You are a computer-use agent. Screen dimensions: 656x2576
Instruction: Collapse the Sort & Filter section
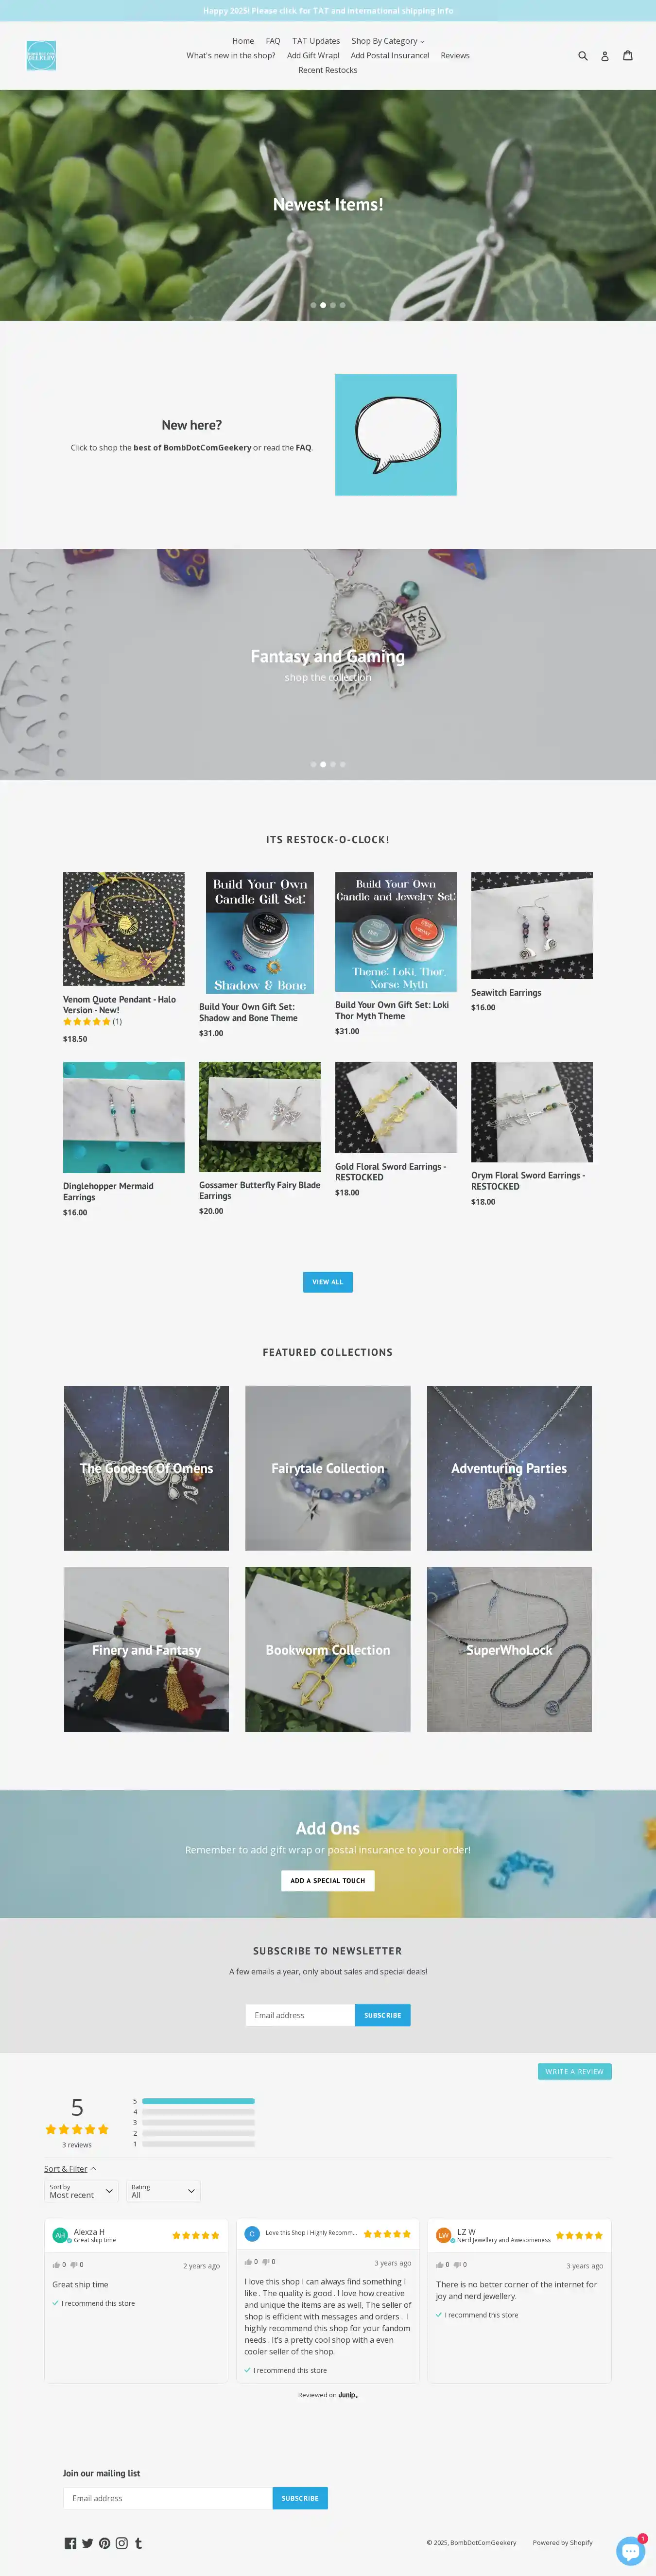pos(70,2169)
